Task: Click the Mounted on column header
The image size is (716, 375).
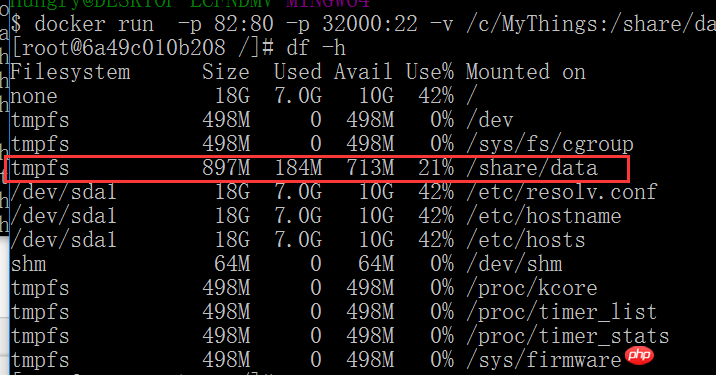Action: pyautogui.click(x=526, y=72)
